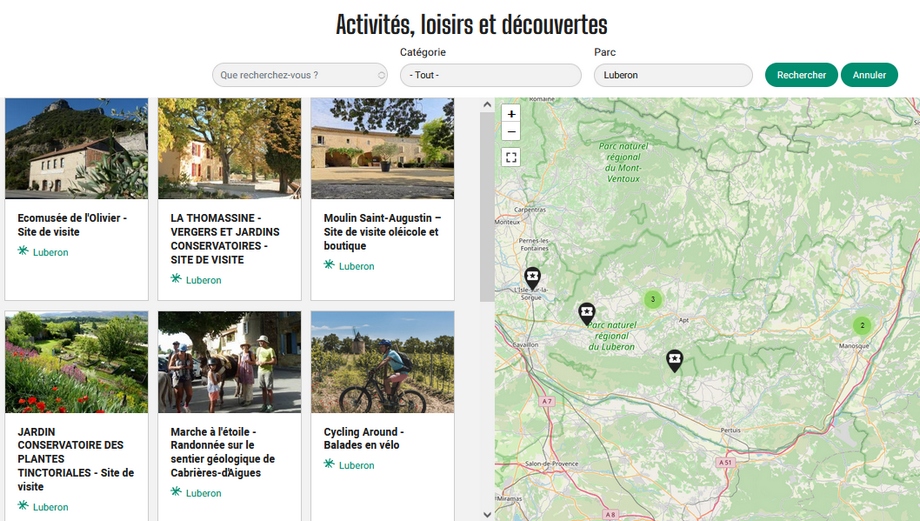The width and height of the screenshot is (920, 521).
Task: Click the Rechercher button
Action: [801, 75]
